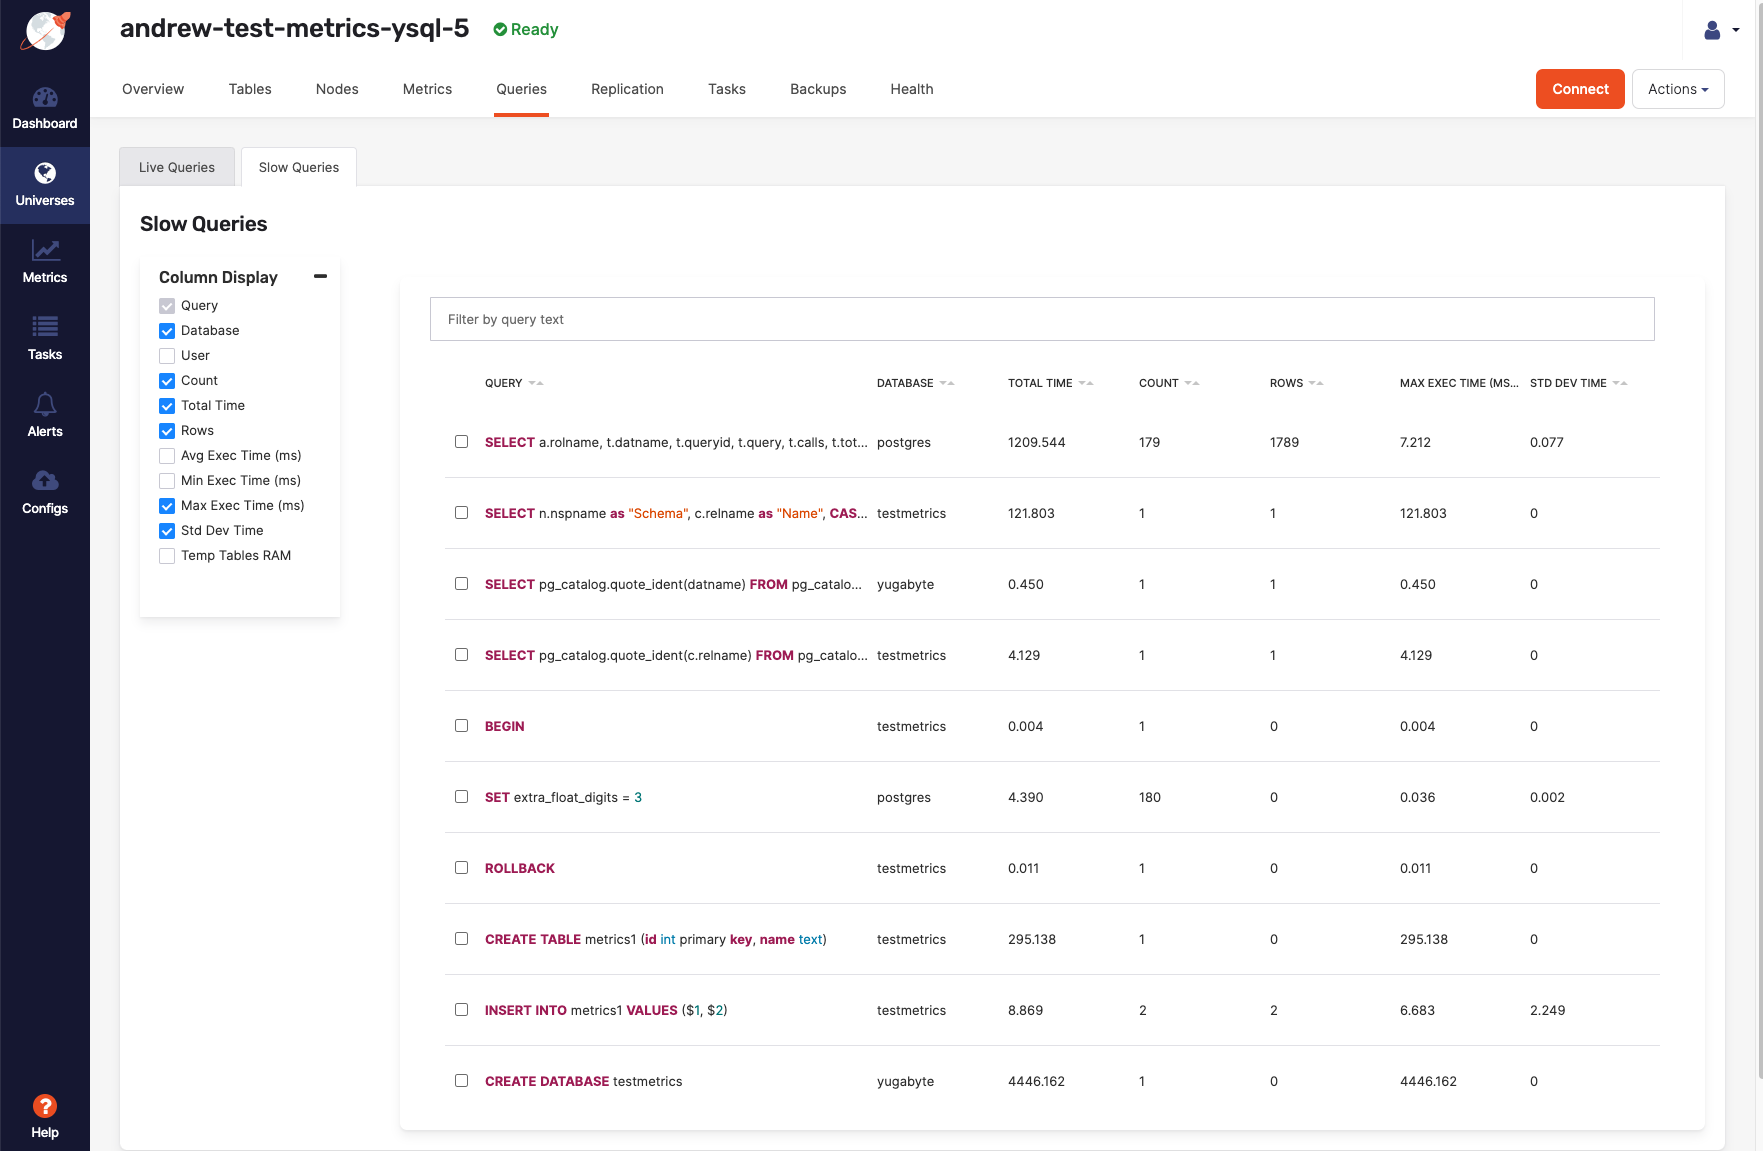Select the CREATE DATABASE testmetrics row checkbox
Screen dimensions: 1763x1151
pos(461,1081)
